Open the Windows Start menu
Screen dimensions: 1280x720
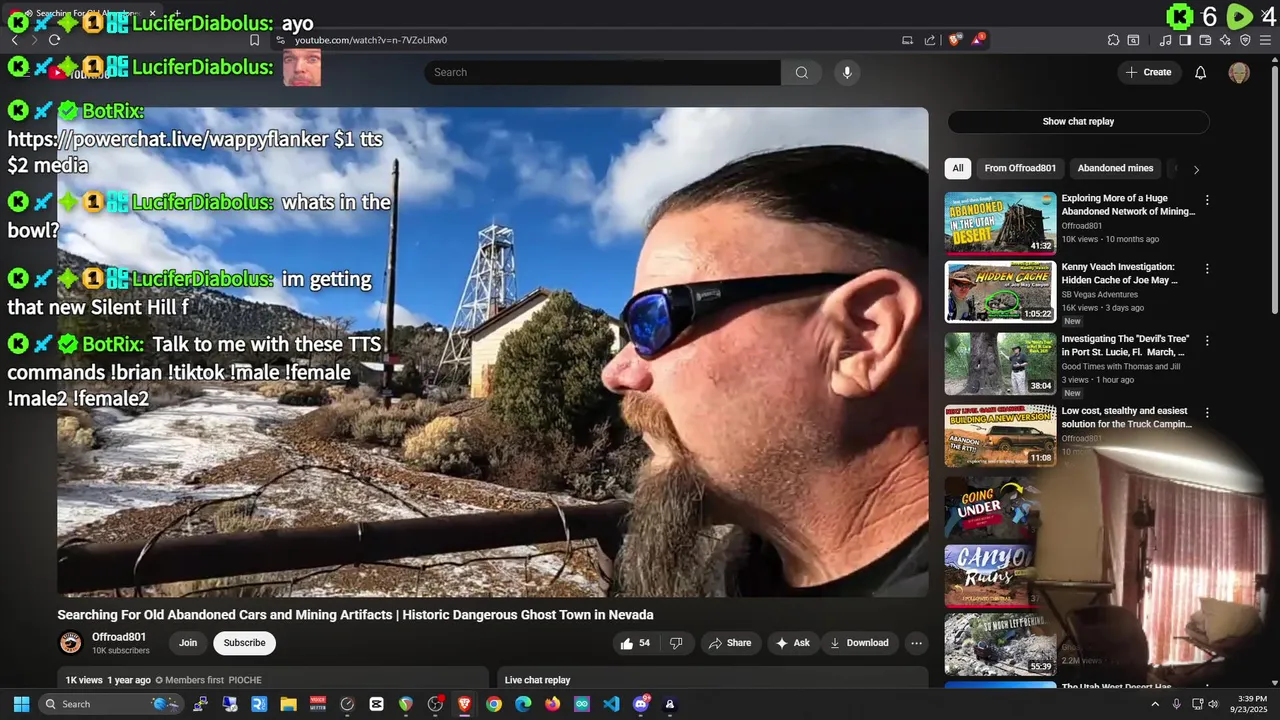click(21, 704)
